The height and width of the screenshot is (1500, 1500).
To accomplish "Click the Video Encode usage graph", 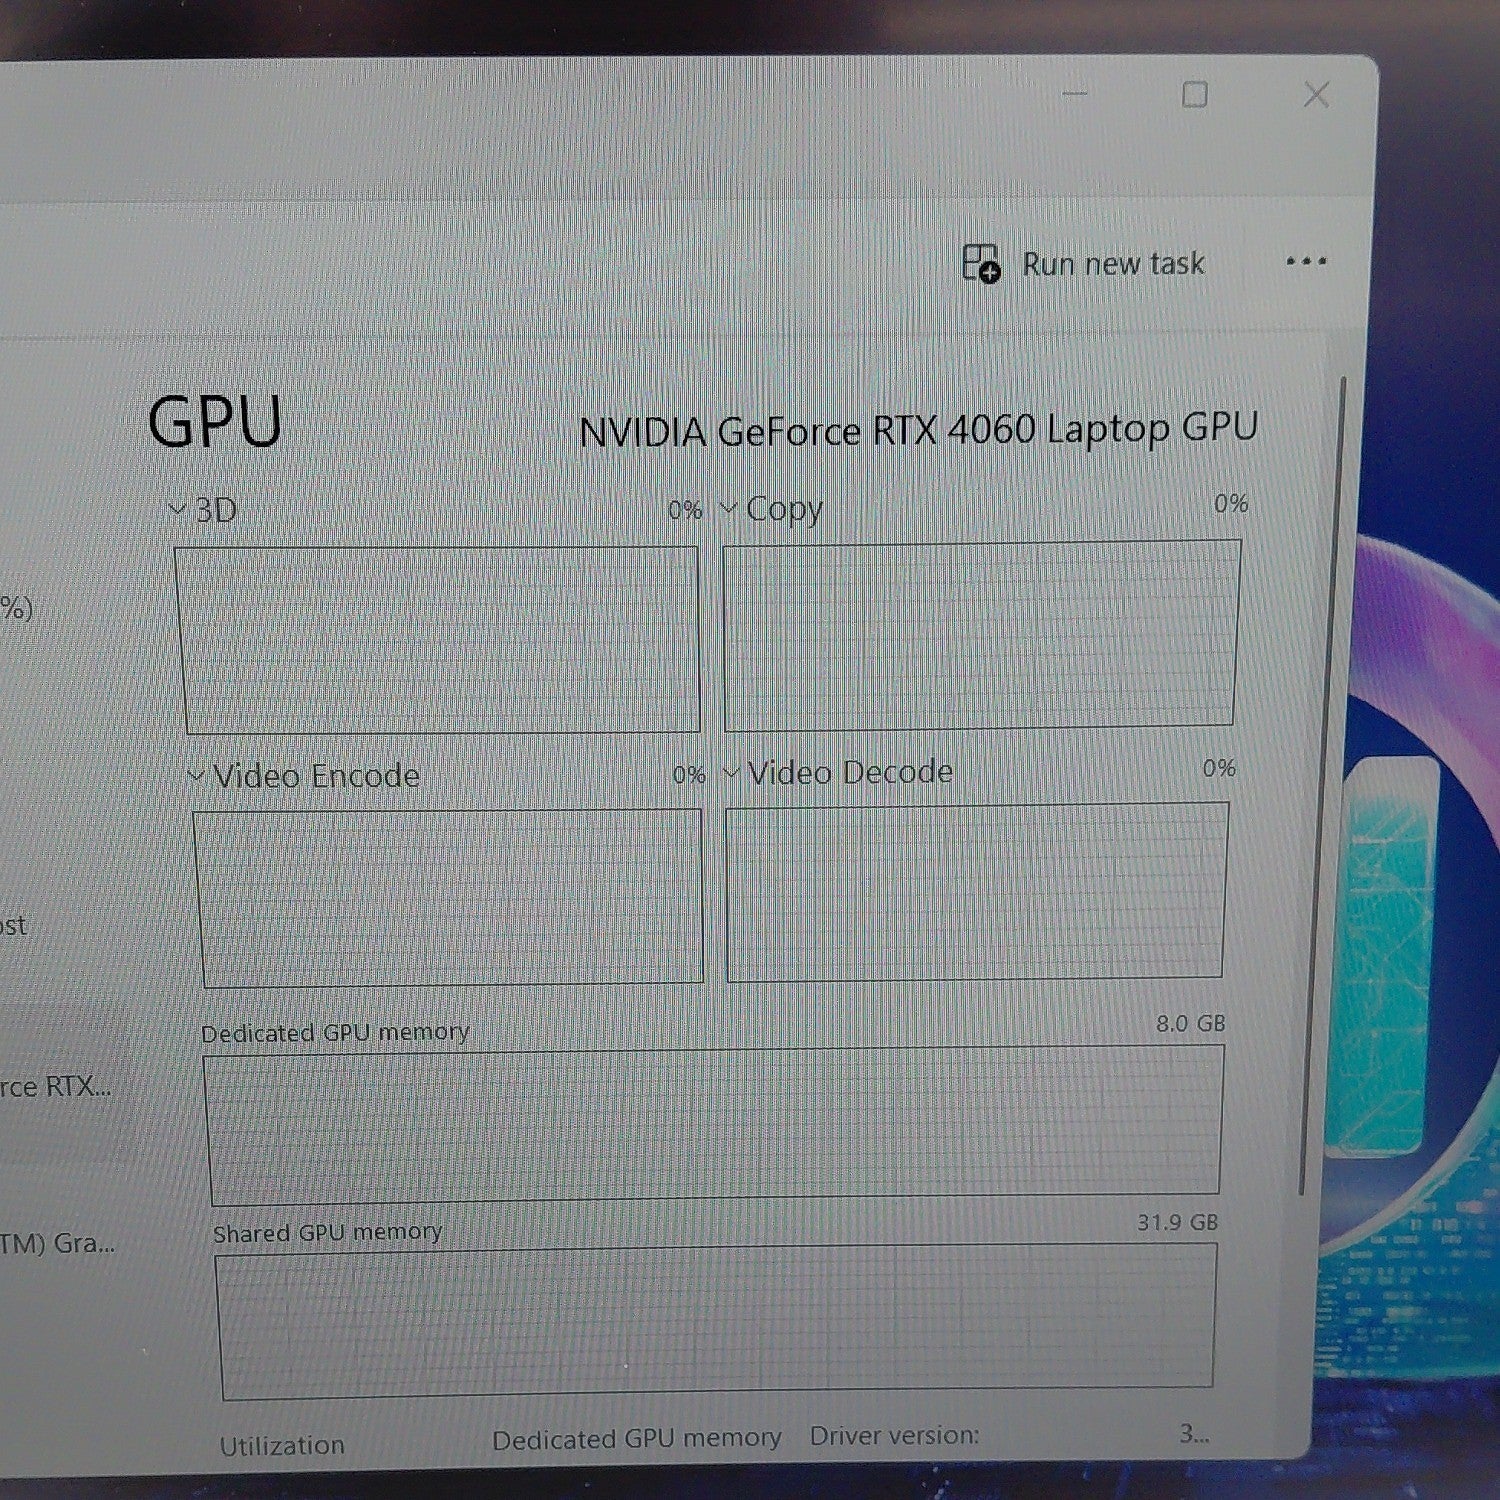I will click(449, 898).
